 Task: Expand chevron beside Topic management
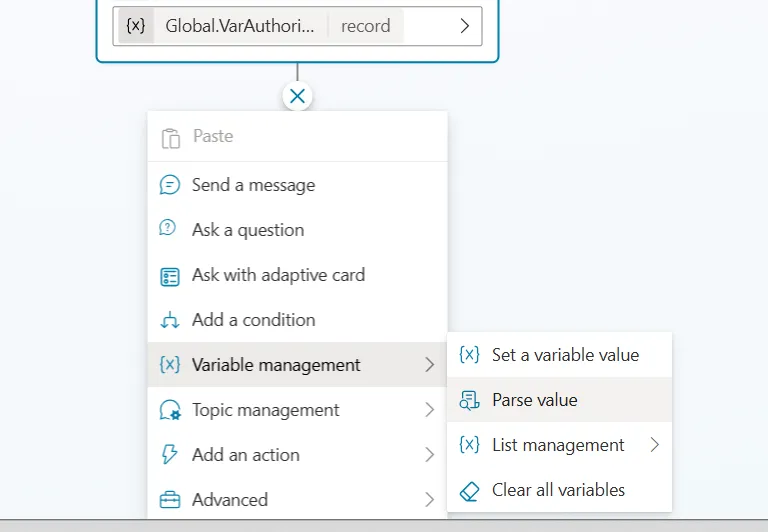[x=430, y=410]
